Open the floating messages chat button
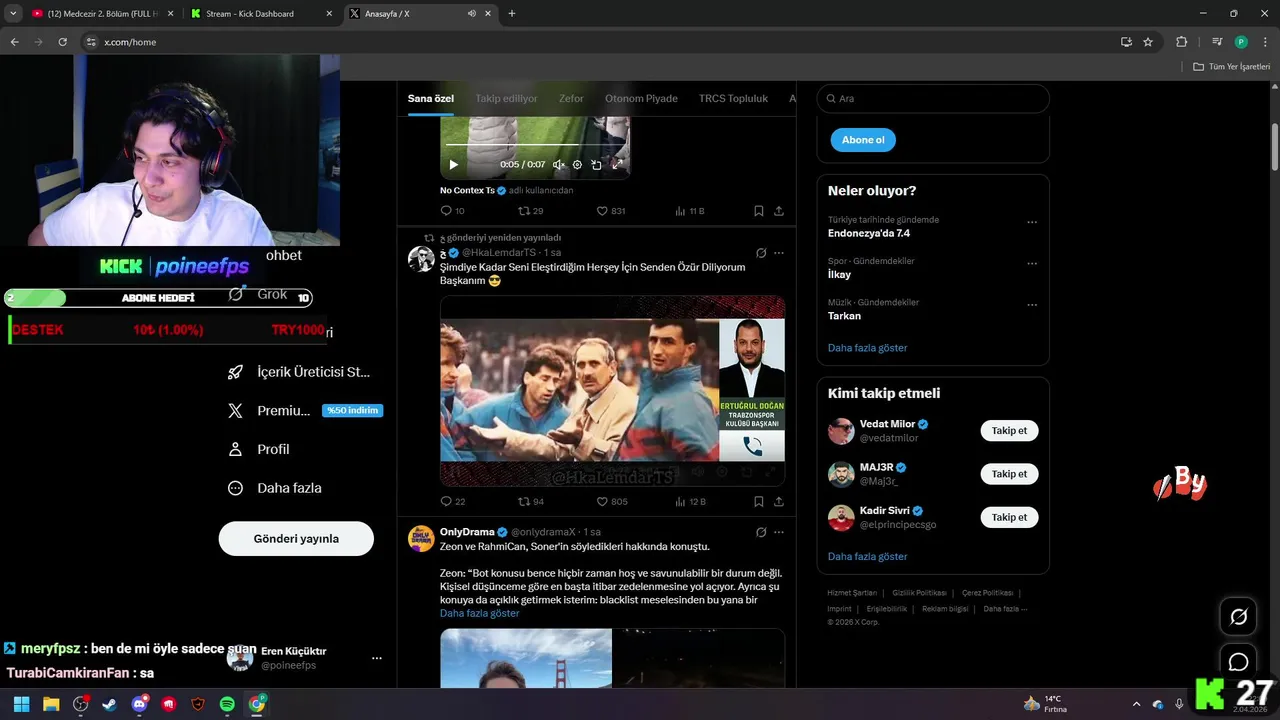 tap(1238, 662)
